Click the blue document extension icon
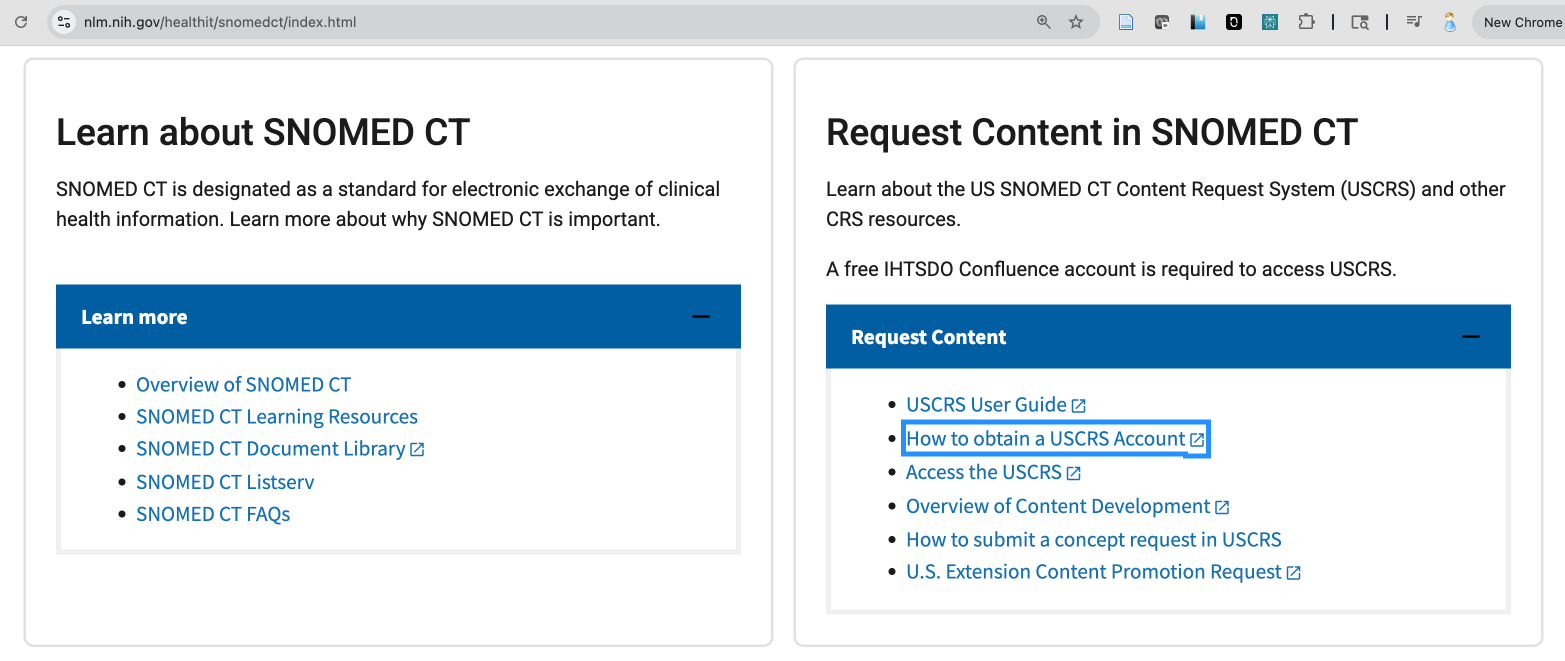Screen dimensions: 1565x661 pos(1126,22)
